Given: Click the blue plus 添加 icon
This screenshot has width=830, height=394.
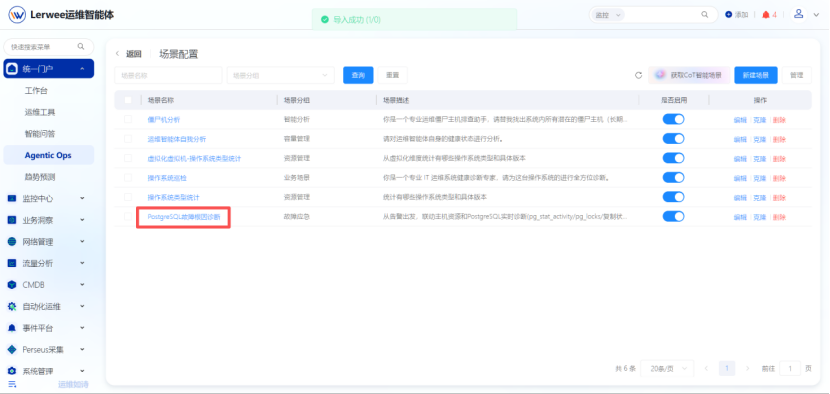Looking at the screenshot, I should 728,15.
